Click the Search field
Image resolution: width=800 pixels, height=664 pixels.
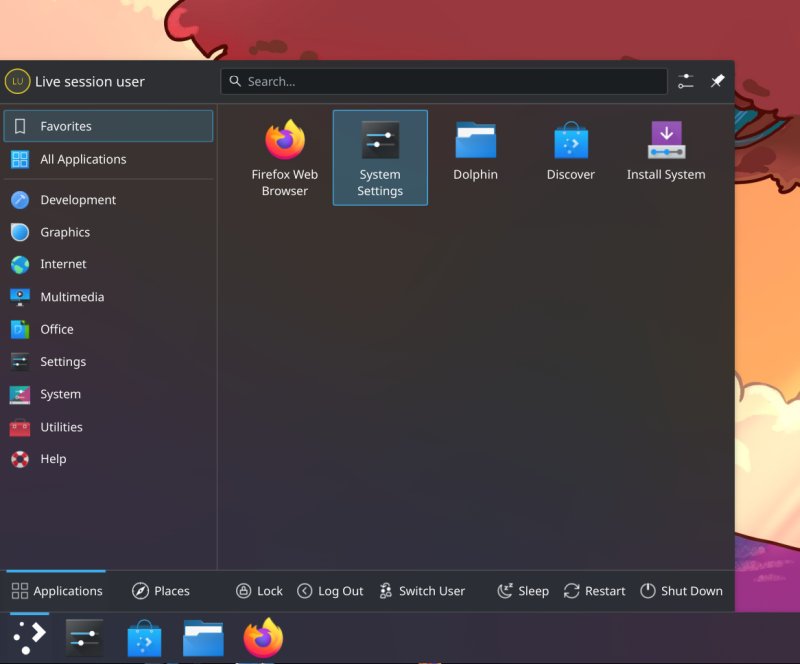[444, 81]
